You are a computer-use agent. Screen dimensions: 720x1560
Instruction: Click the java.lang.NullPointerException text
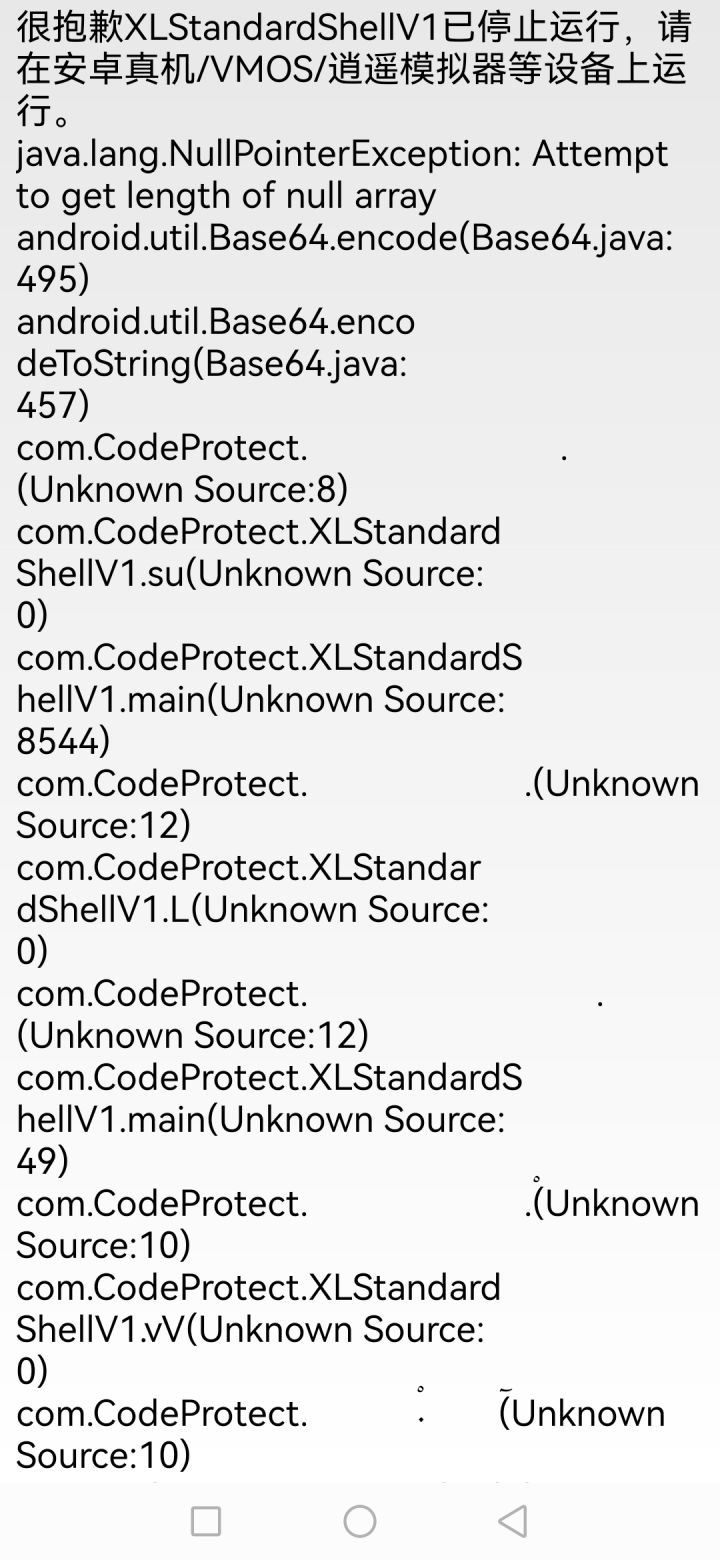coord(268,154)
